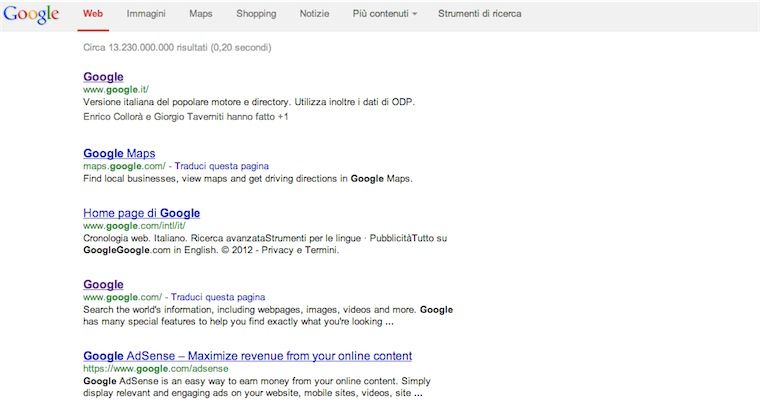Viewport: 760px width, 416px height.
Task: Click the https://www.google.com/adsense URL
Action: pos(156,368)
